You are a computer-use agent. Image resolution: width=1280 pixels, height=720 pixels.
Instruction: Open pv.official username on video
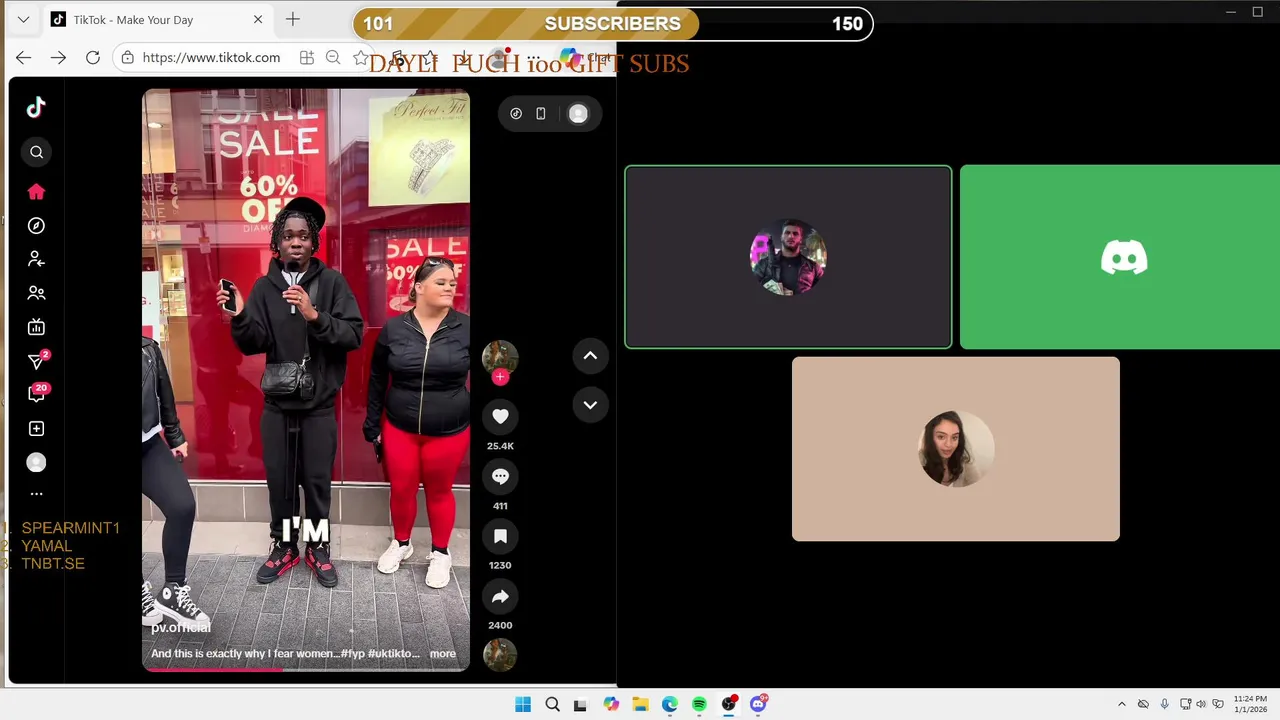pyautogui.click(x=181, y=627)
